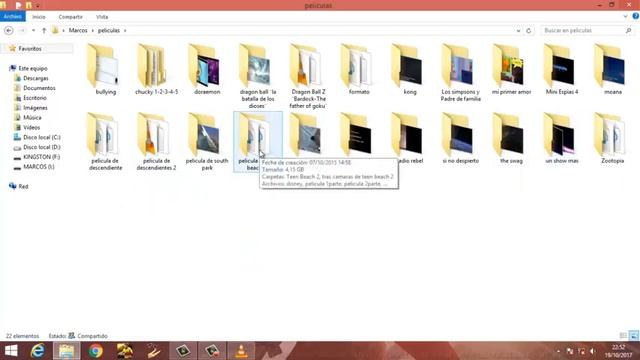Open Descargas in the navigation pane

coord(36,78)
